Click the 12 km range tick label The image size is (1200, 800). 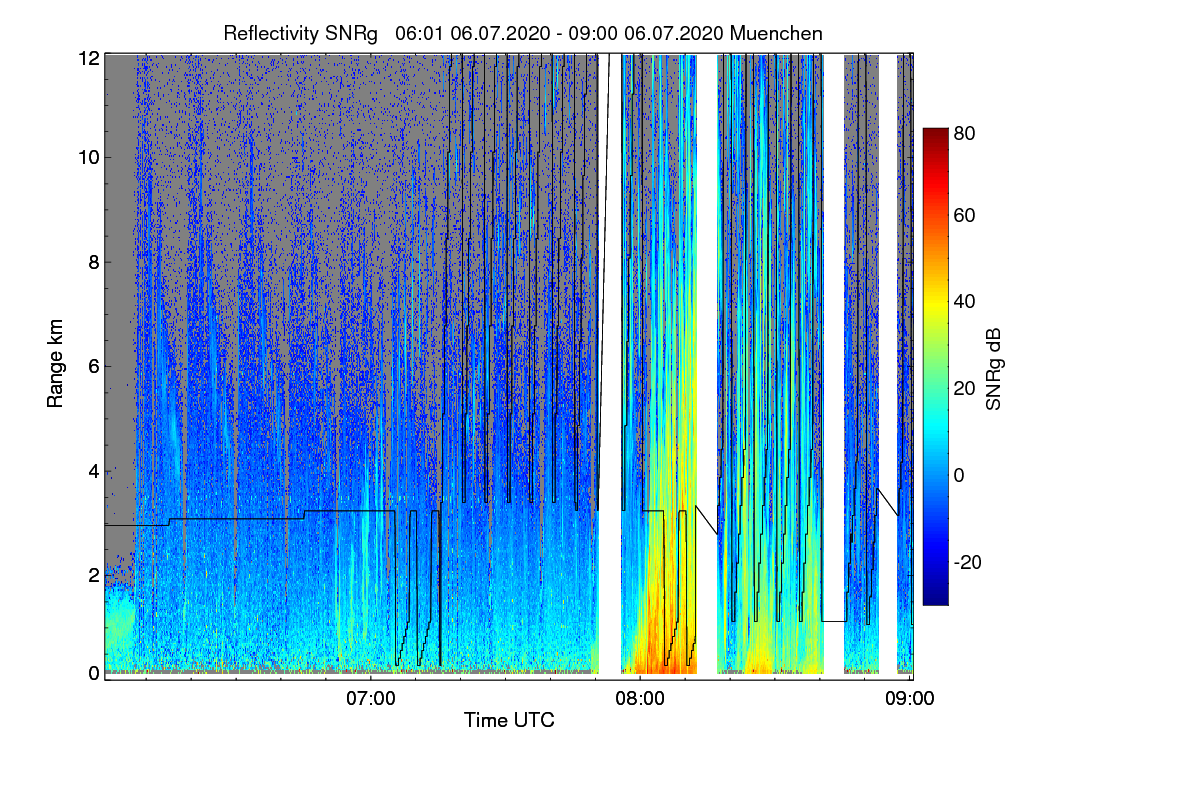pos(89,58)
